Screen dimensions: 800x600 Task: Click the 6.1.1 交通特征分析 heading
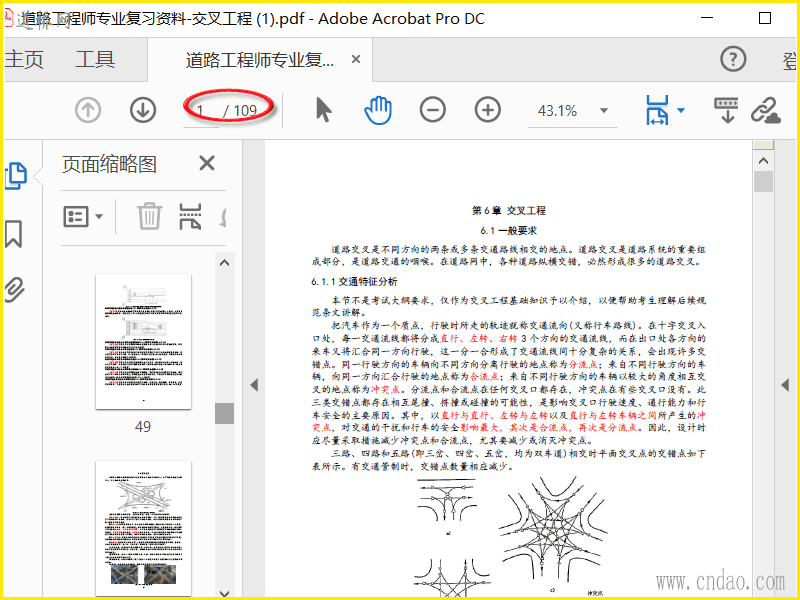click(354, 282)
